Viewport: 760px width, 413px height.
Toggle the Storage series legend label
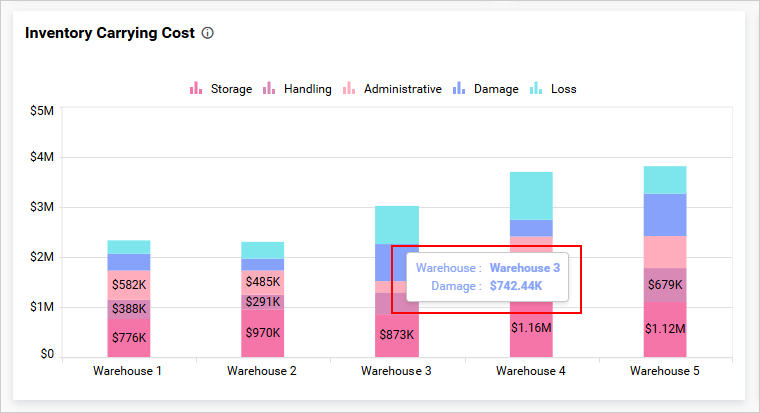pyautogui.click(x=231, y=89)
